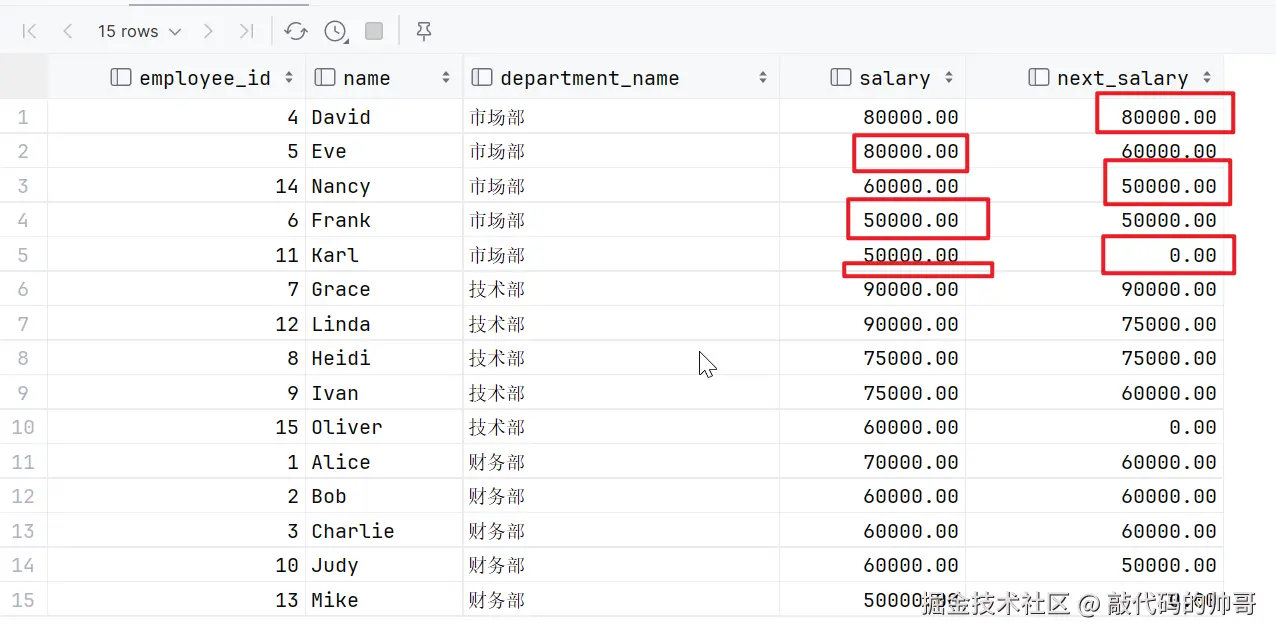Select the next_salary column header
Image resolution: width=1276 pixels, height=637 pixels.
click(1094, 77)
